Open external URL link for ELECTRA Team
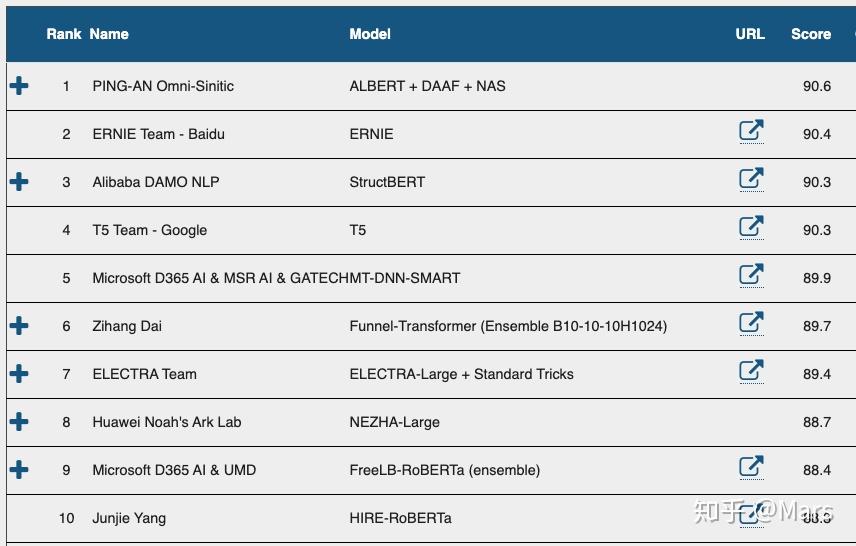The height and width of the screenshot is (546, 856). pos(750,372)
